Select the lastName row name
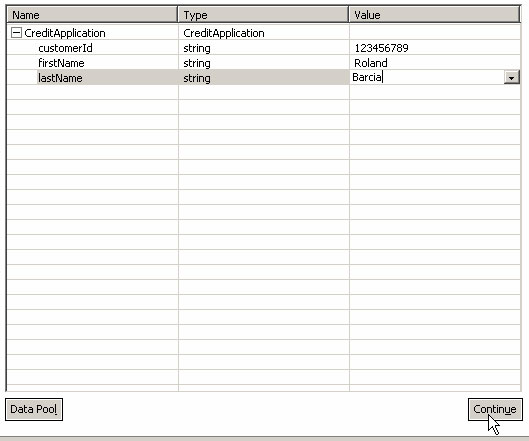Screen dimensions: 529x441 pyautogui.click(x=60, y=78)
